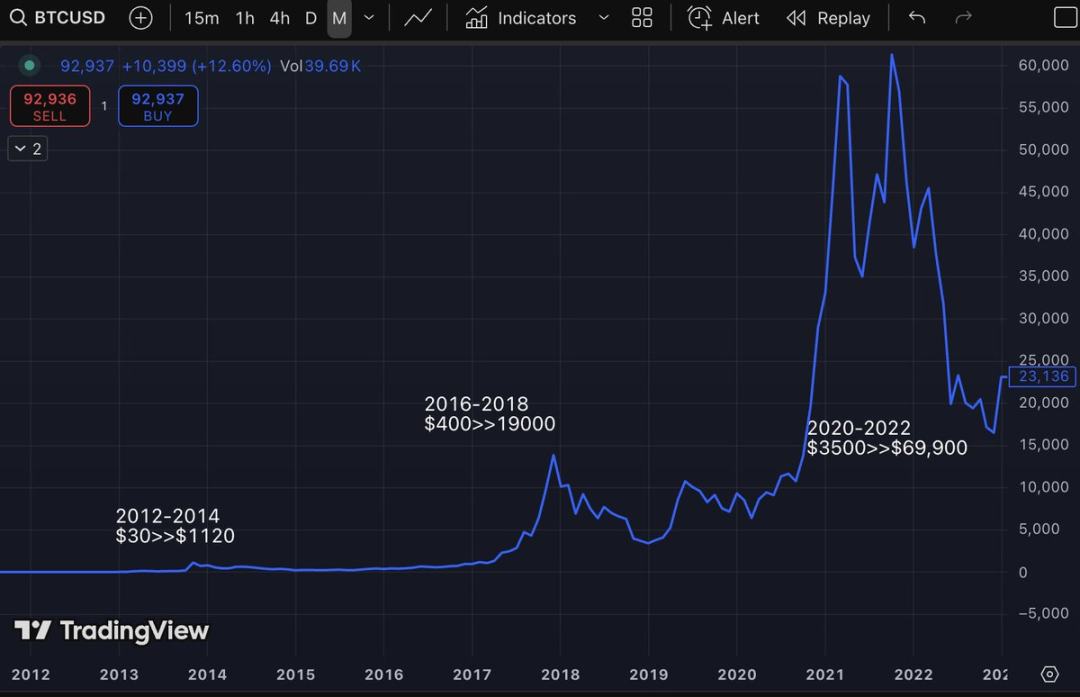
Task: Switch to the 4h timeframe
Action: pyautogui.click(x=279, y=18)
